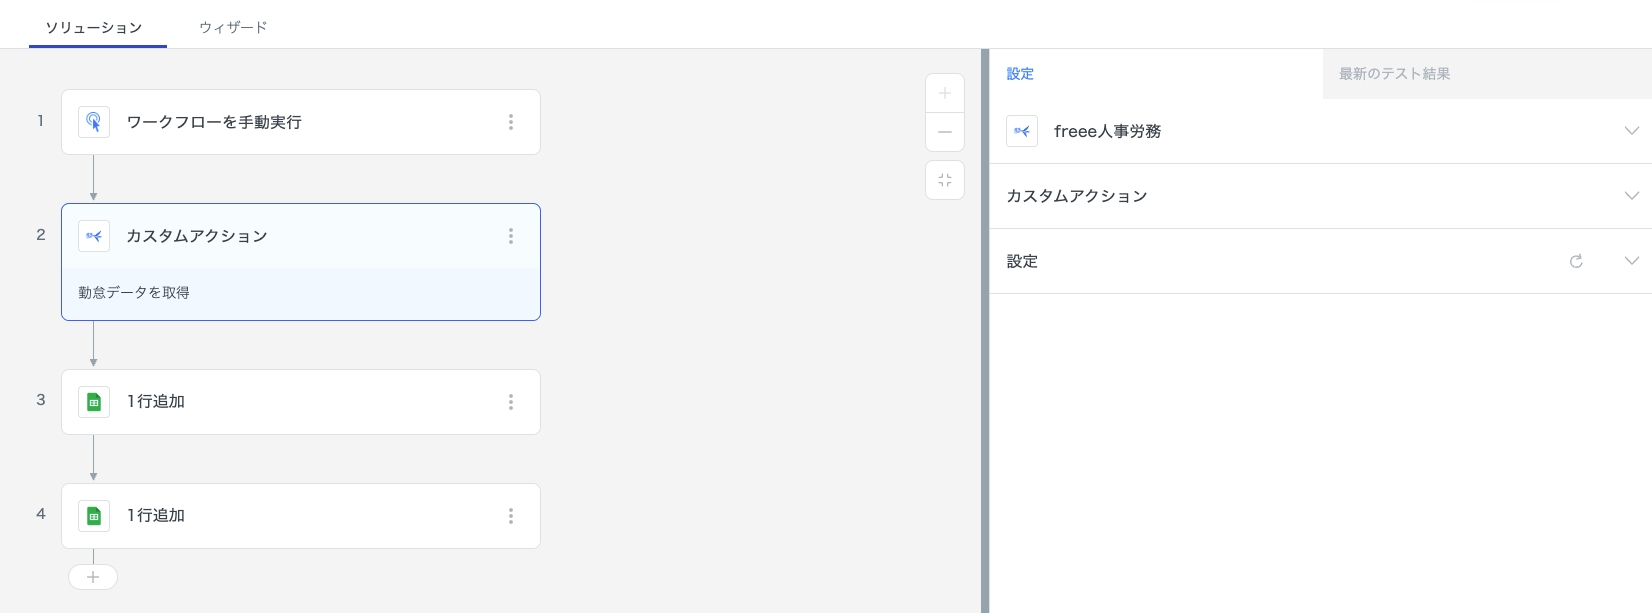Open the three-dot menu for step 1
This screenshot has height=613, width=1652.
point(511,122)
